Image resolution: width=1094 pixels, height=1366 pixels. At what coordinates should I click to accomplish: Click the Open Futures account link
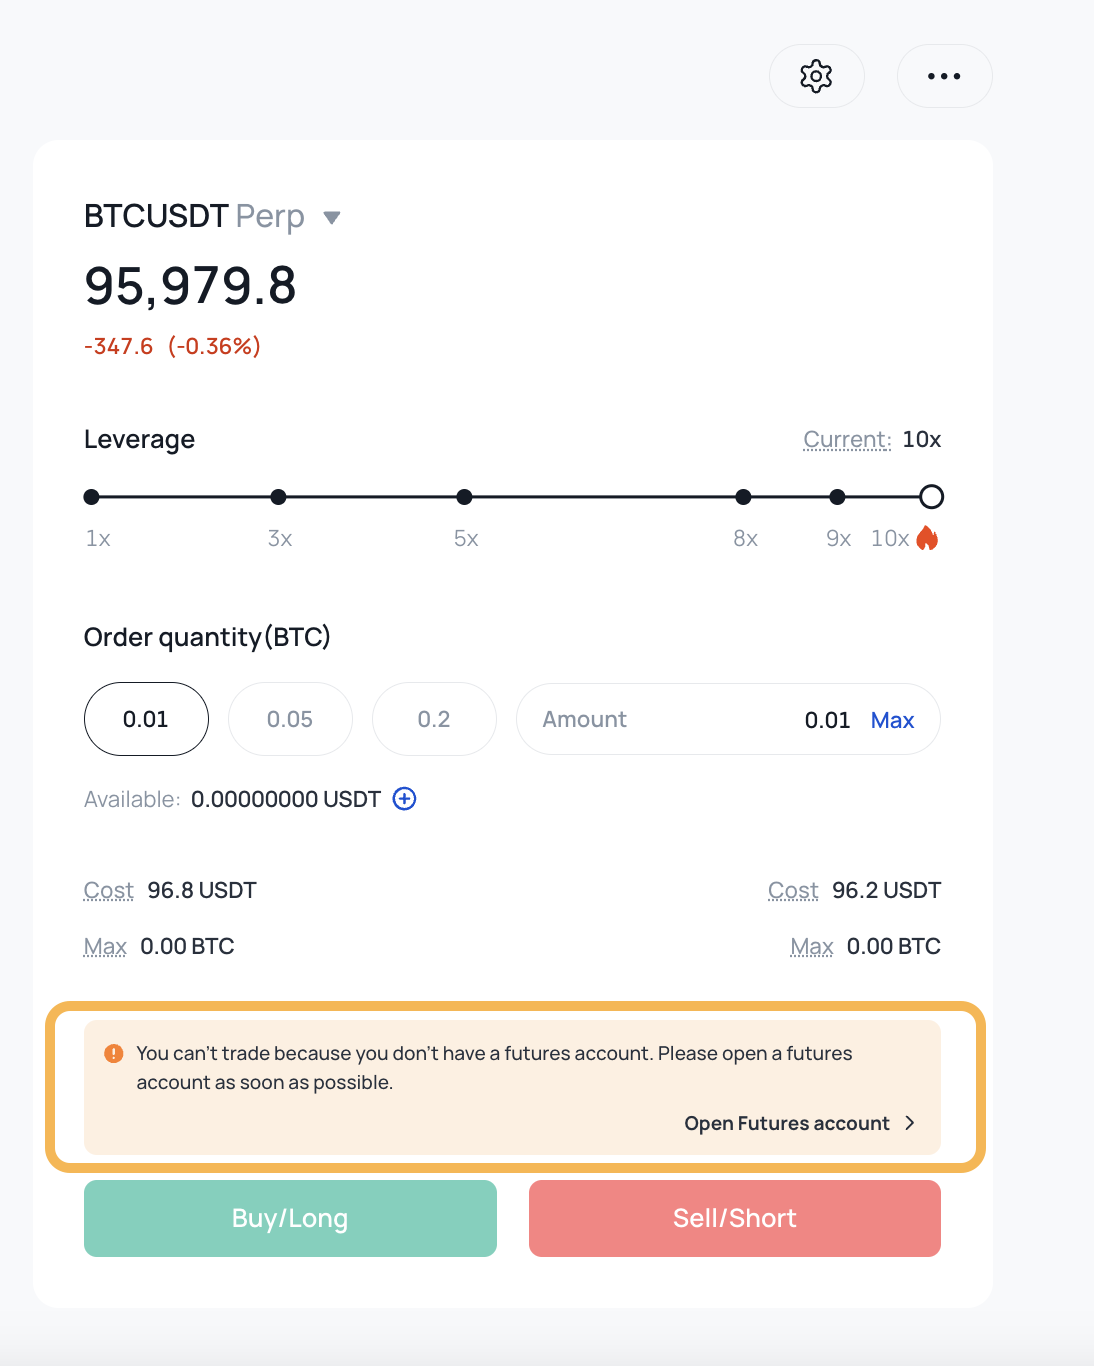(x=786, y=1123)
